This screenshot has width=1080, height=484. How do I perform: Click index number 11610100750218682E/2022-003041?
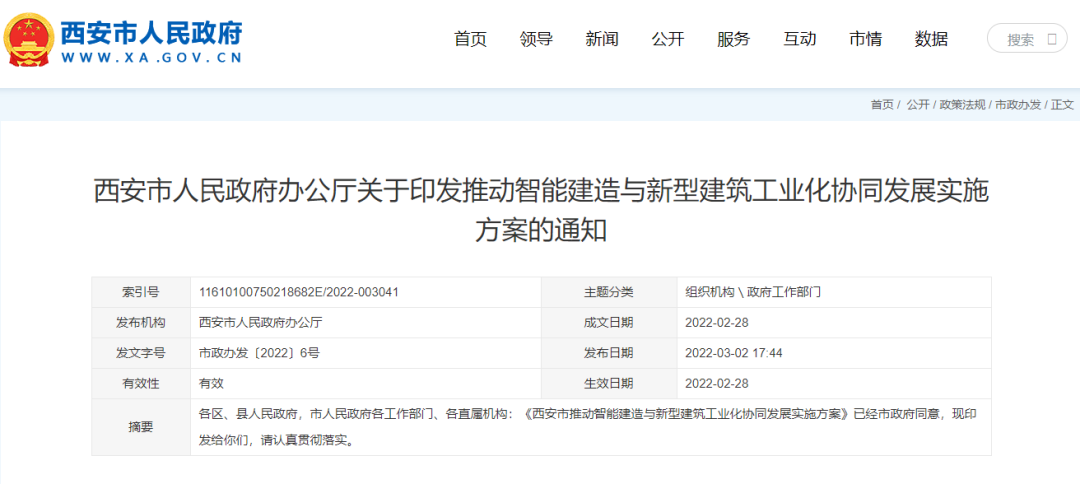click(x=299, y=292)
